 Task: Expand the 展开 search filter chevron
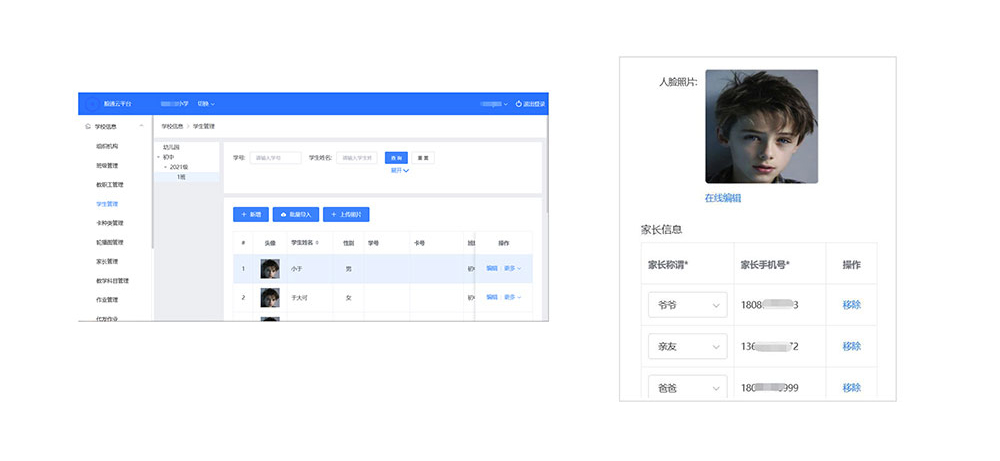click(x=405, y=171)
